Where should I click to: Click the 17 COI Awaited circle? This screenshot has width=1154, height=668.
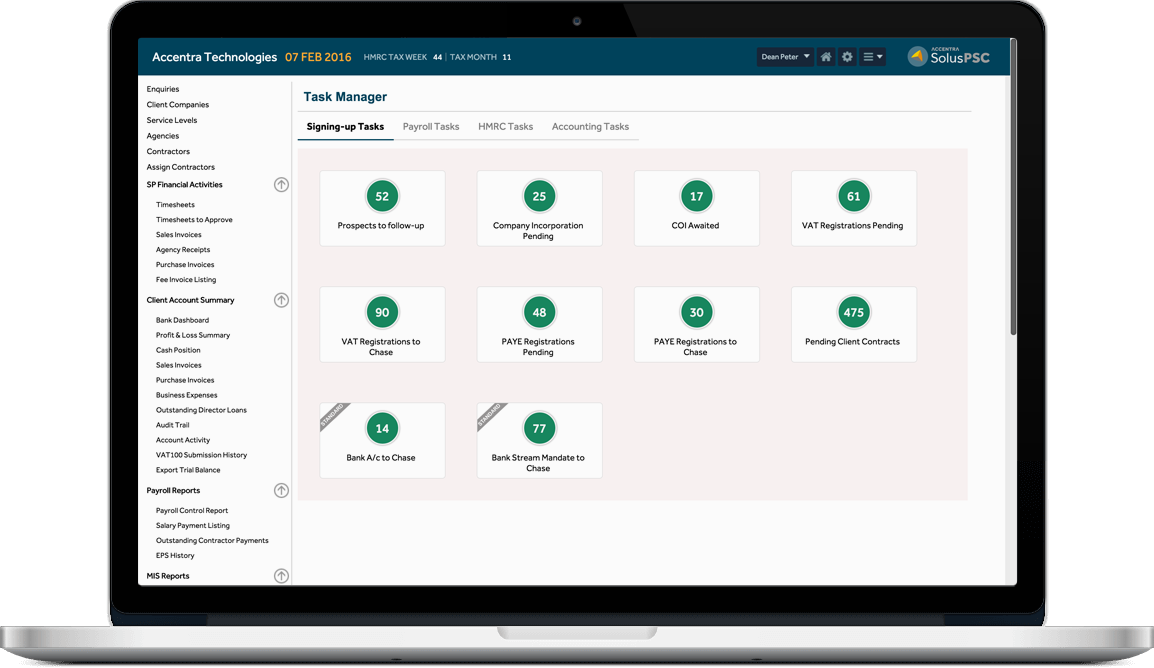(x=696, y=196)
